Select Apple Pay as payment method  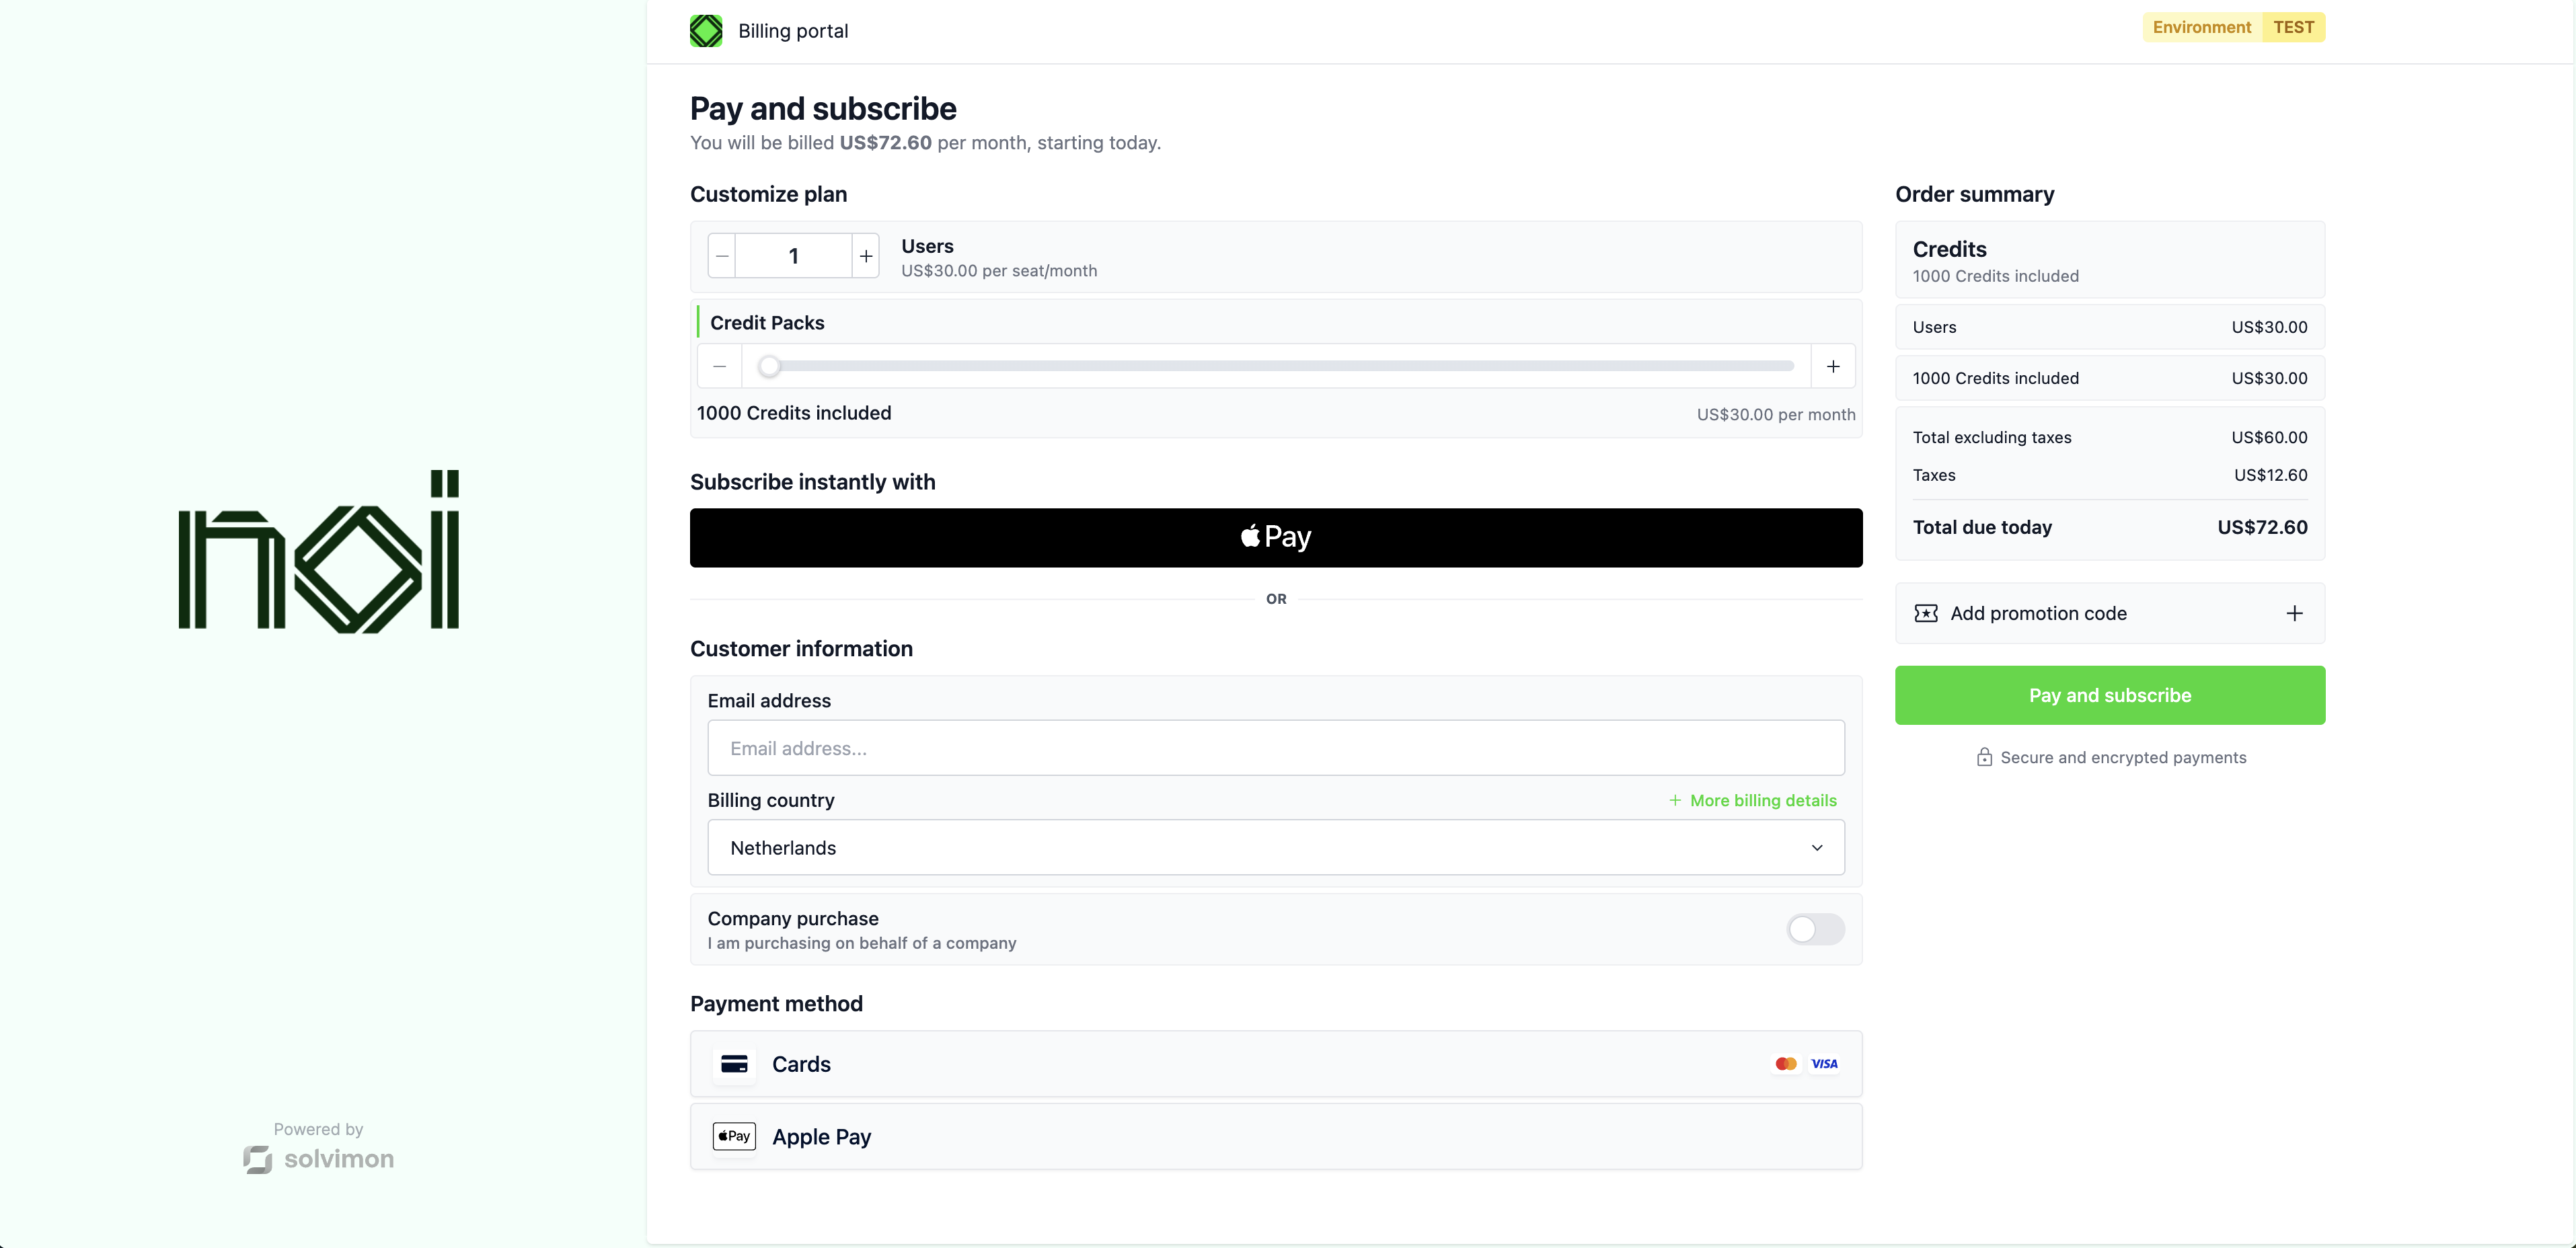coord(1275,1137)
